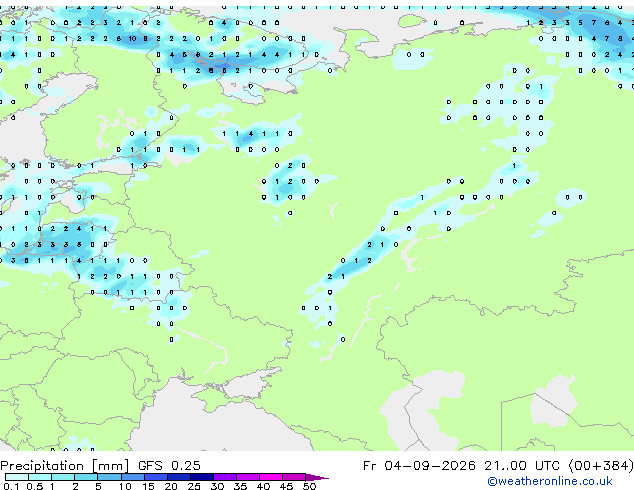This screenshot has height=490, width=634.
Task: Pick the 0.1–0.5 mm legend color box
Action: 17,477
